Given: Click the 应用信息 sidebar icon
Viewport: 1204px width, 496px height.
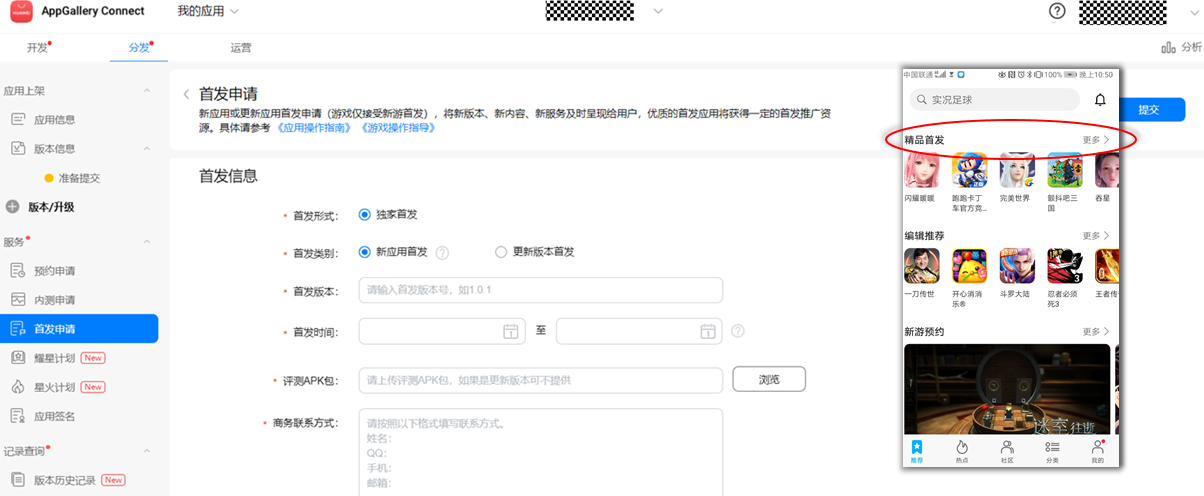Looking at the screenshot, I should point(17,120).
